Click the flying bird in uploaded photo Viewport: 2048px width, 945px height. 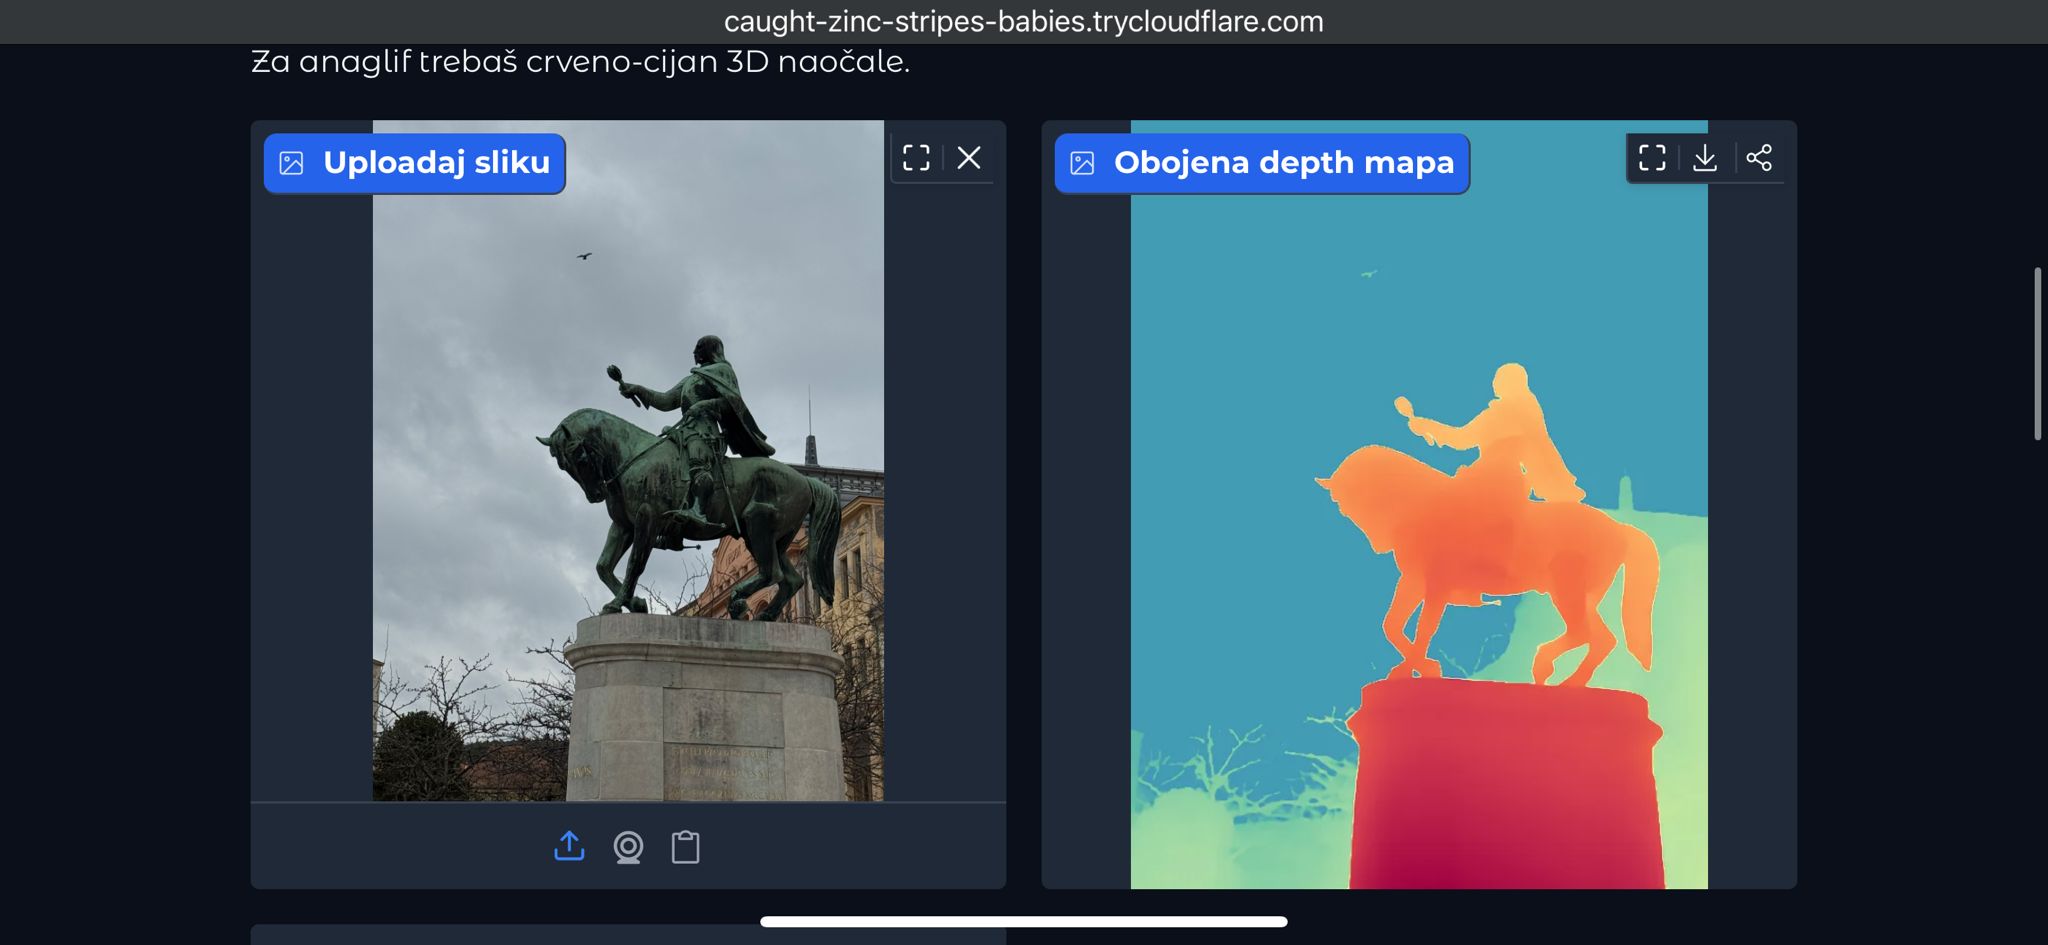tap(584, 256)
